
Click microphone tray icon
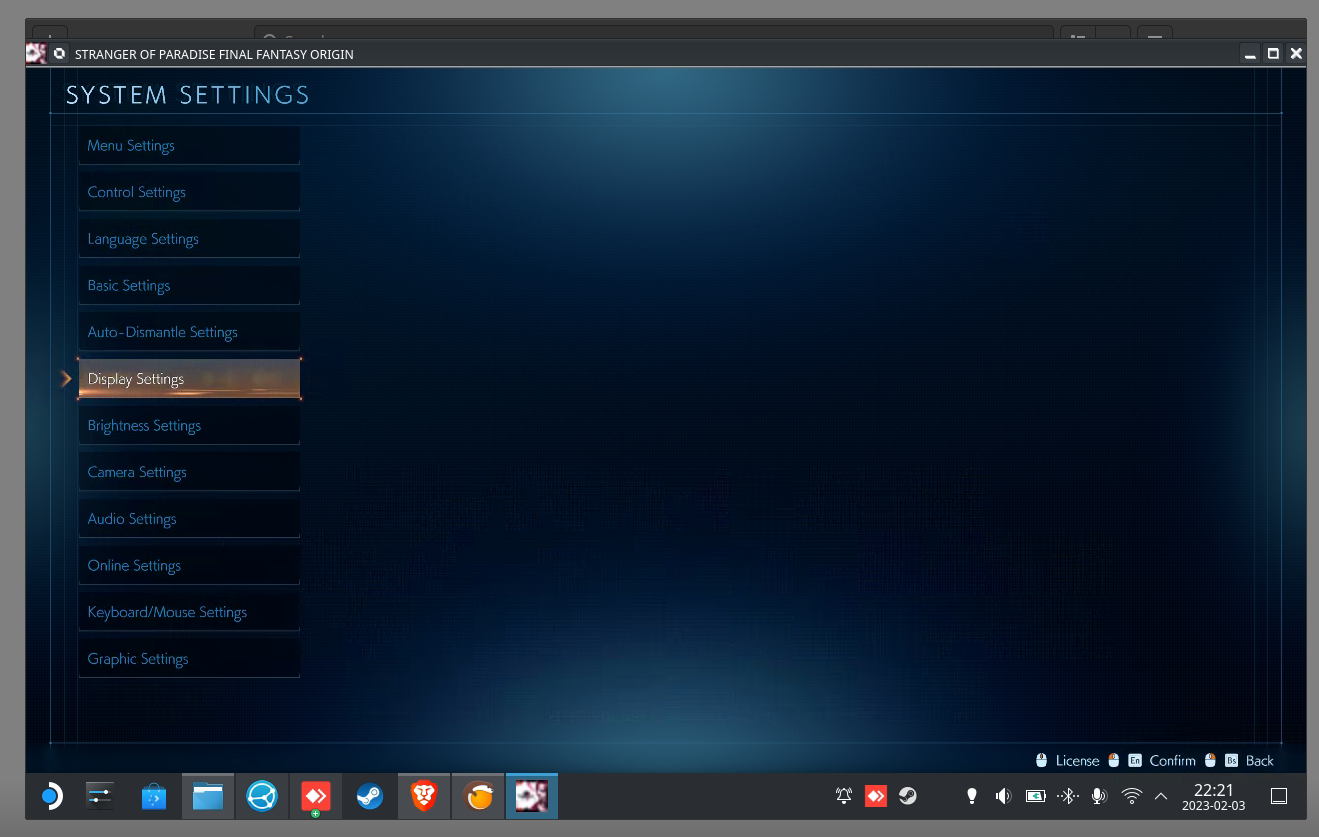tap(1099, 796)
